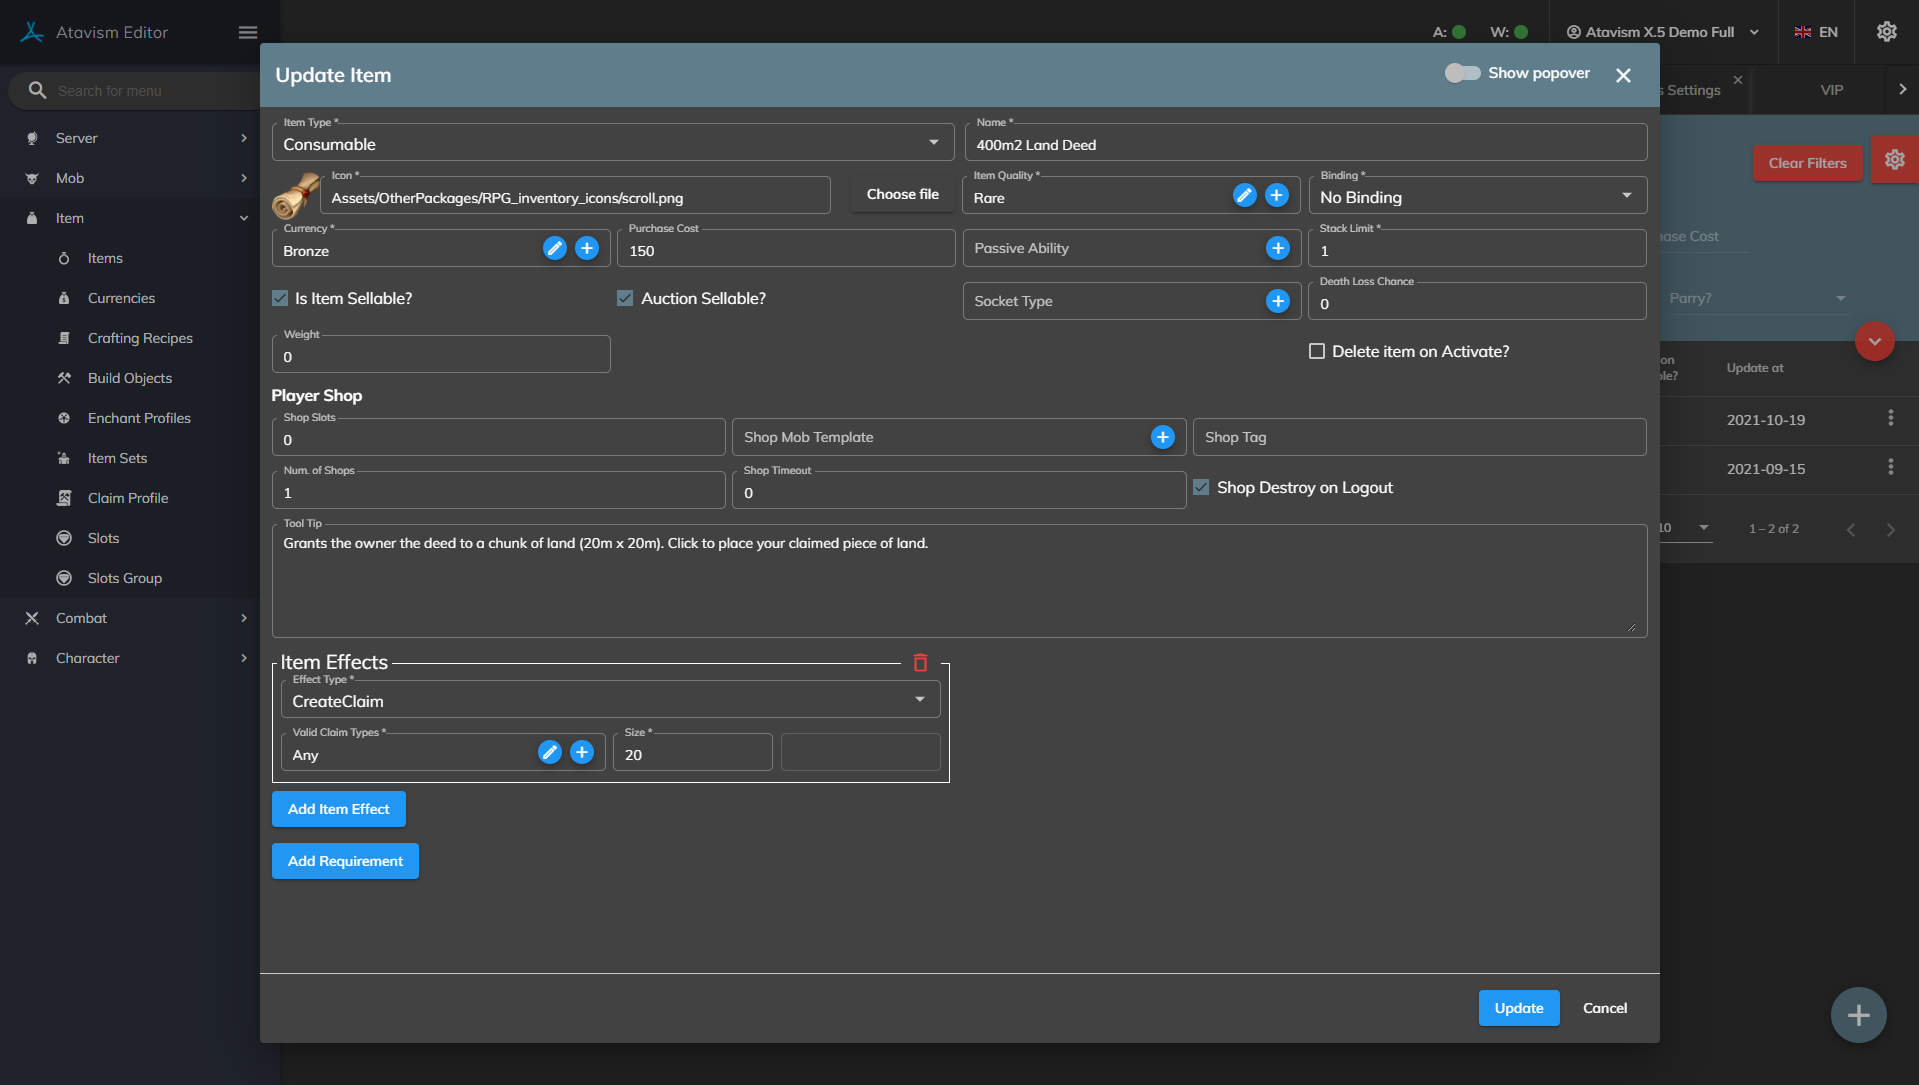Delete the item effect with trash icon
The image size is (1919, 1085).
pyautogui.click(x=920, y=663)
